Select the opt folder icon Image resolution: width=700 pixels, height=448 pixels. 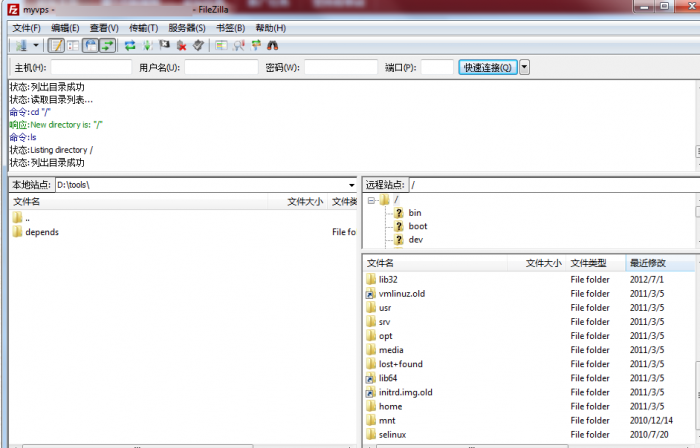[x=371, y=336]
